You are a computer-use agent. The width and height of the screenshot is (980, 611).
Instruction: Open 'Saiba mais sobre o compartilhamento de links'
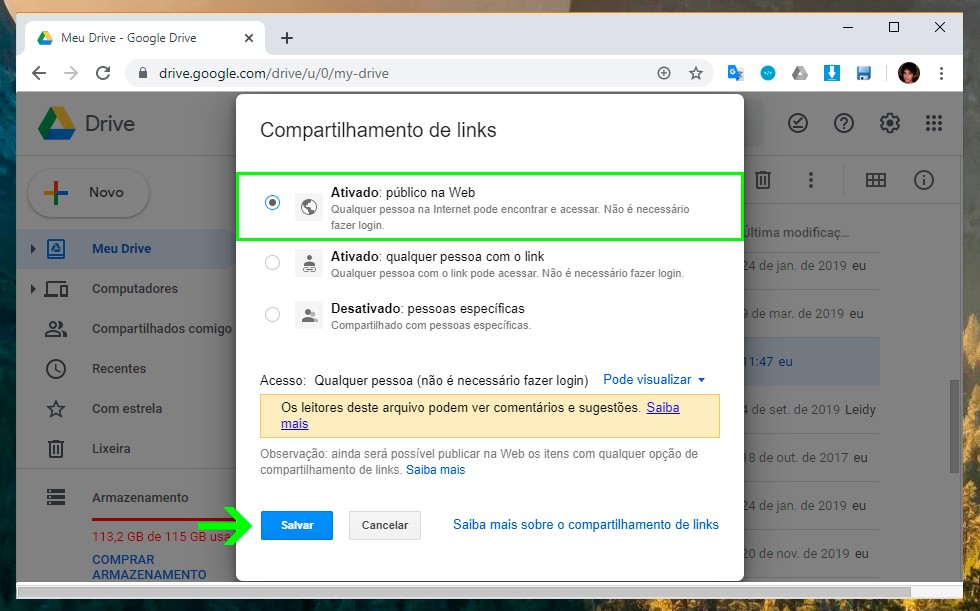(585, 525)
